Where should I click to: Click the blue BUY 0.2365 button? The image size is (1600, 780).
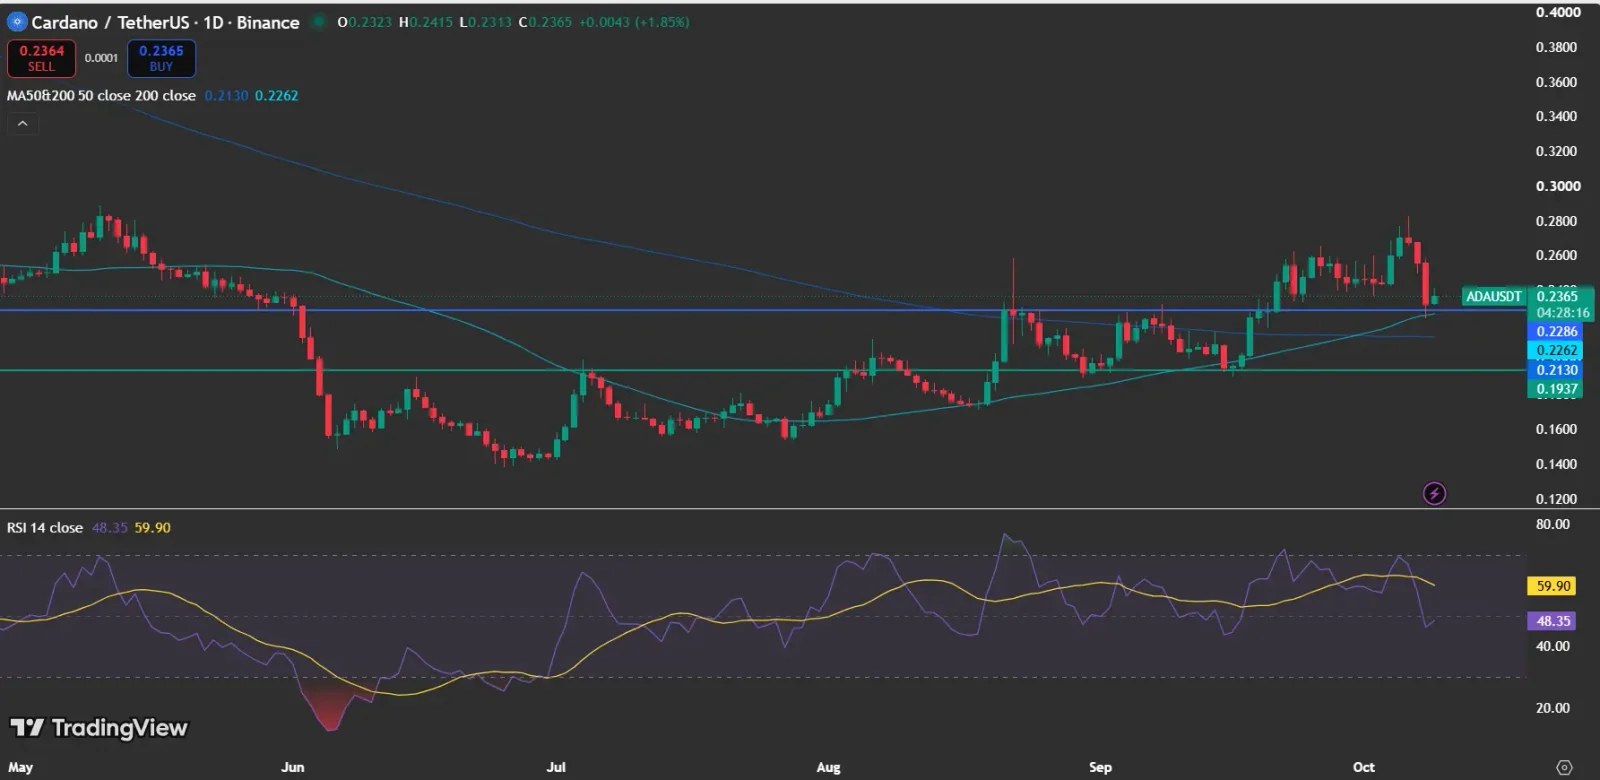(161, 58)
